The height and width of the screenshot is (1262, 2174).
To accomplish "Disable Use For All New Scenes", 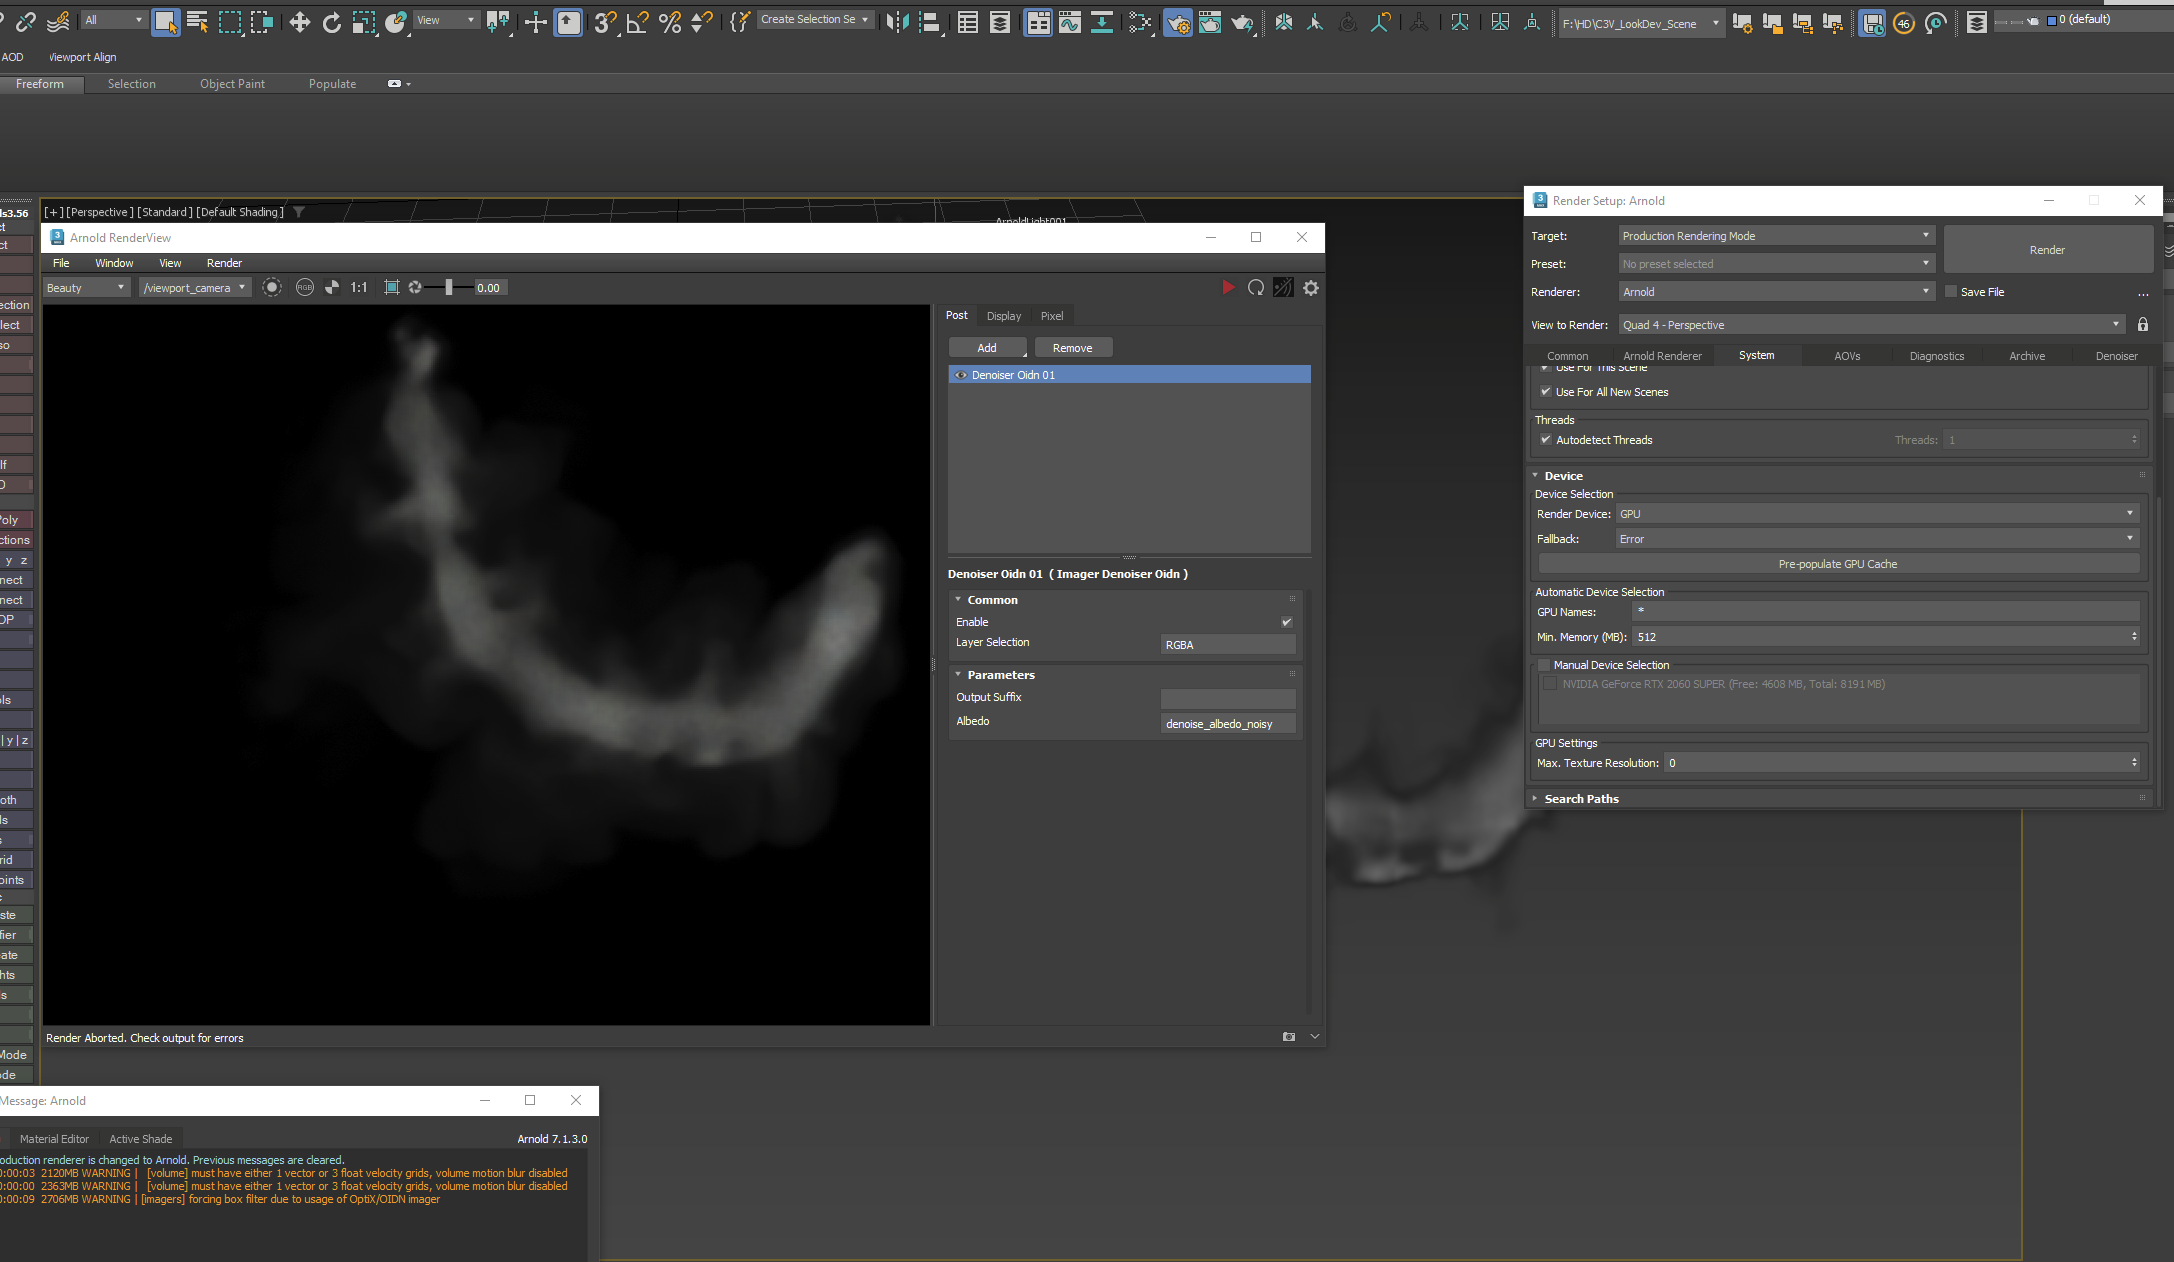I will (x=1546, y=391).
